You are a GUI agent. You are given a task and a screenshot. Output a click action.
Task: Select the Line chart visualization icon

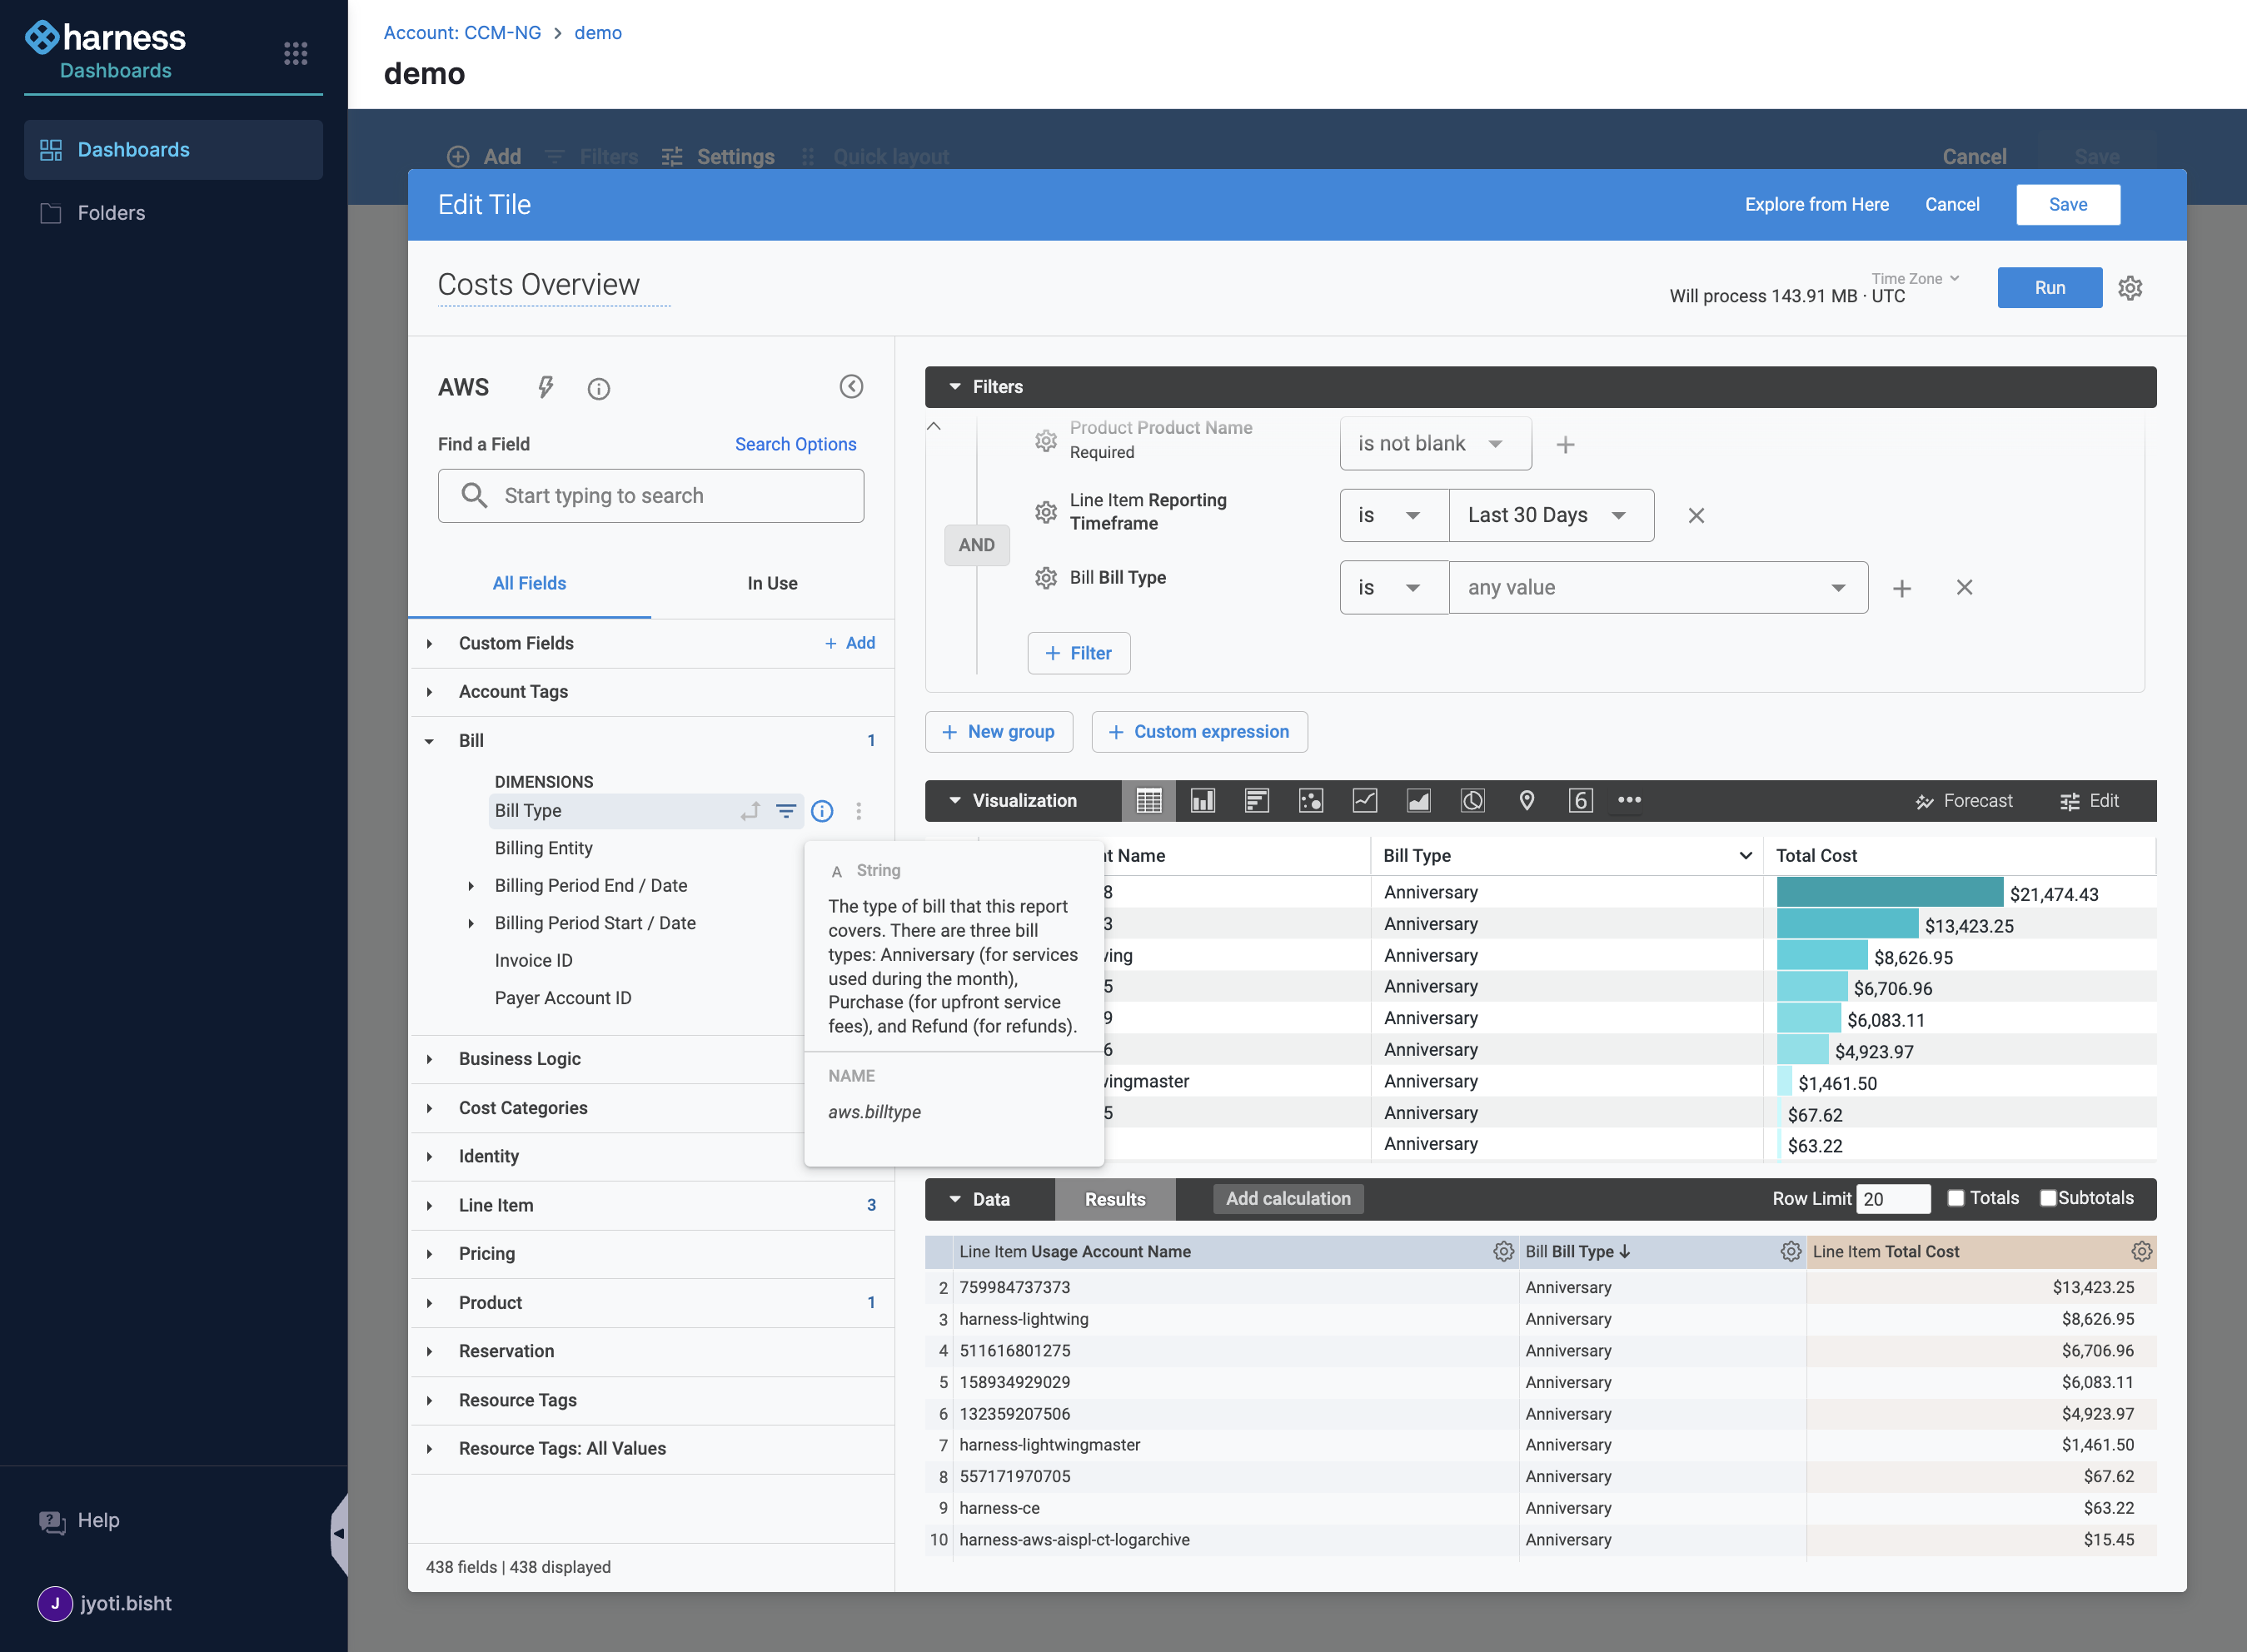[1365, 801]
